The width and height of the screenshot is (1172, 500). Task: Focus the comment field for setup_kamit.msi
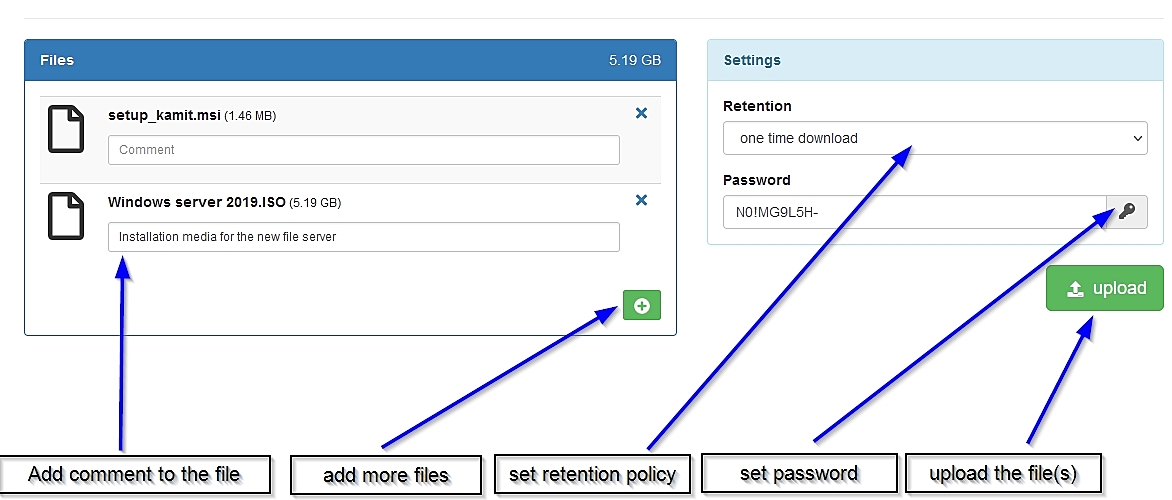pos(363,150)
